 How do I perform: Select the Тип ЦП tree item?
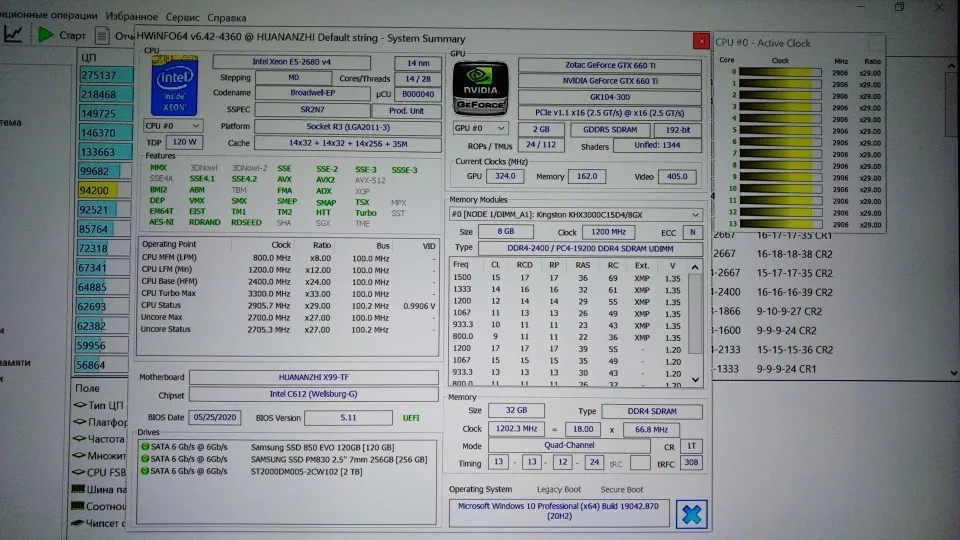[99, 405]
